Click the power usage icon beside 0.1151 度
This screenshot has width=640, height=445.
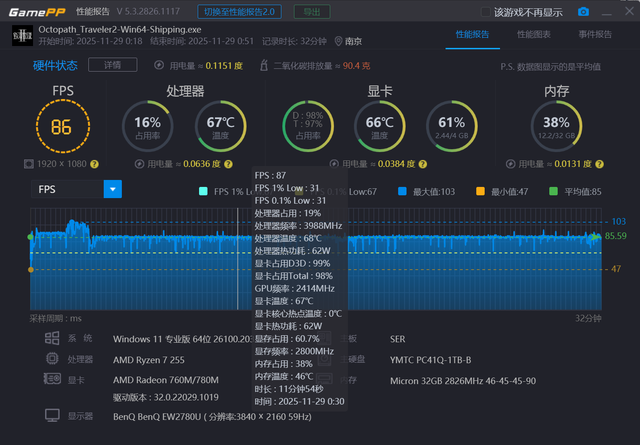[x=159, y=65]
